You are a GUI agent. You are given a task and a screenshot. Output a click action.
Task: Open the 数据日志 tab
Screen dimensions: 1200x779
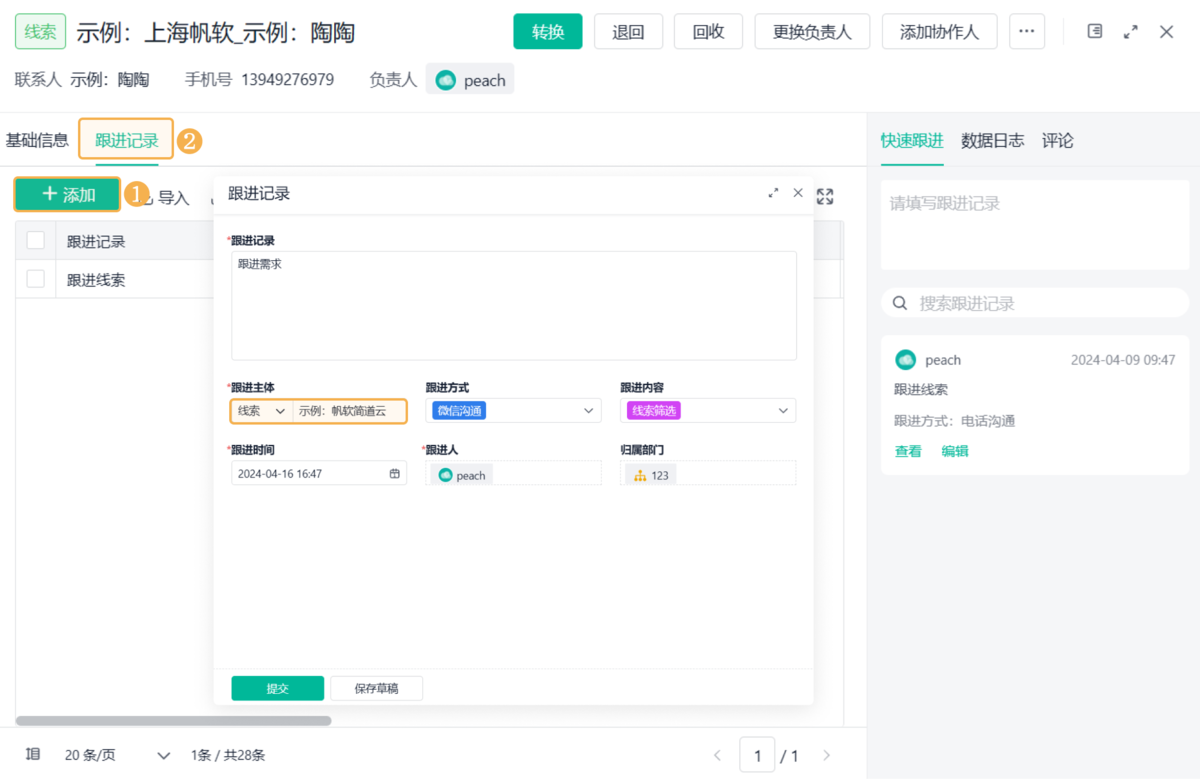pos(993,141)
